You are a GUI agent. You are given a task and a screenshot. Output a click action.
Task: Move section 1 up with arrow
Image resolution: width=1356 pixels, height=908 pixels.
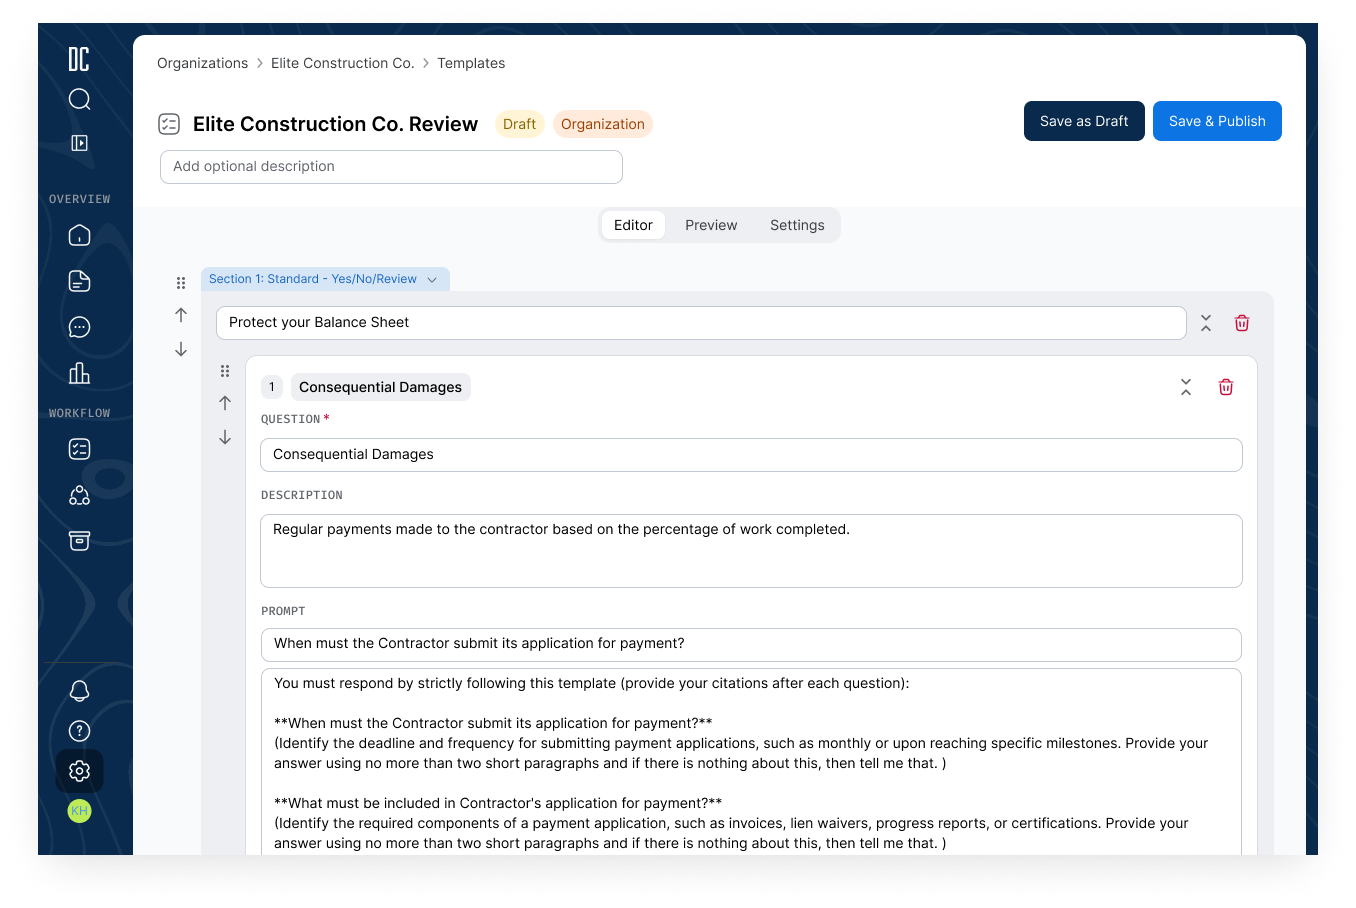[x=181, y=315]
